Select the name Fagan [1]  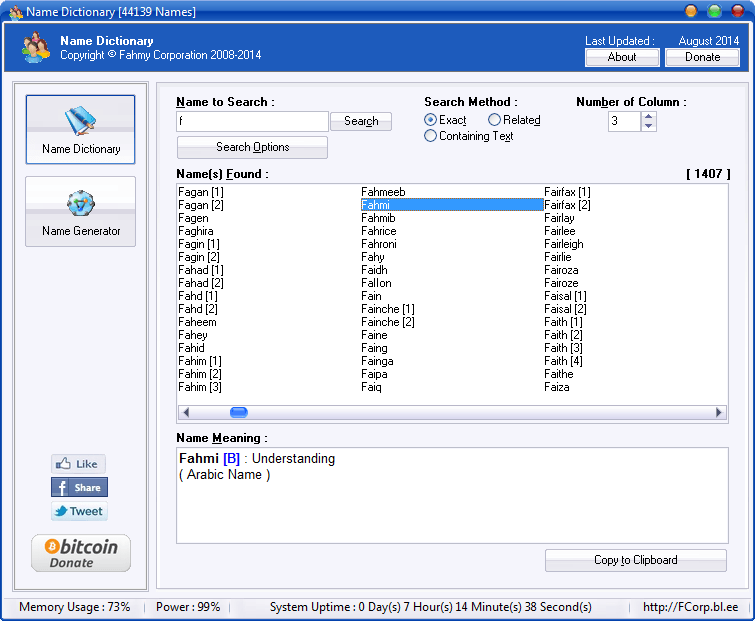201,192
